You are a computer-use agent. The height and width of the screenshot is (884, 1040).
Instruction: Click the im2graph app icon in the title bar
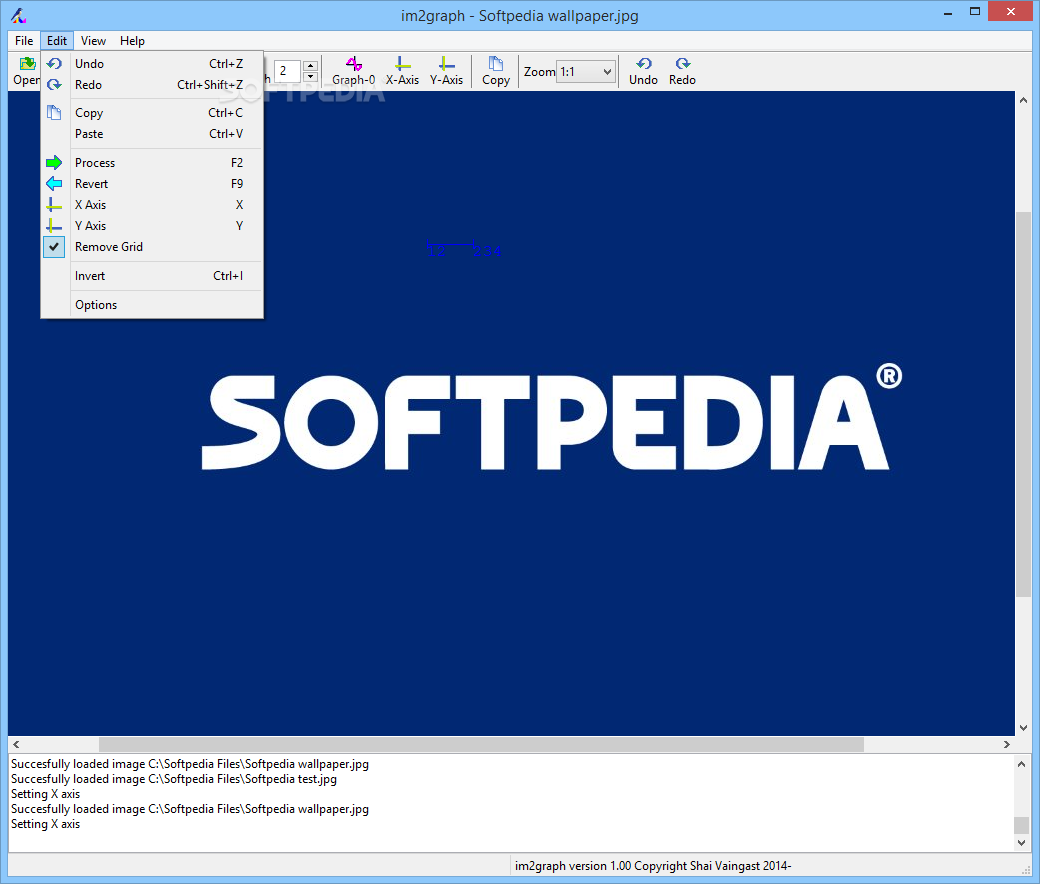pyautogui.click(x=19, y=15)
